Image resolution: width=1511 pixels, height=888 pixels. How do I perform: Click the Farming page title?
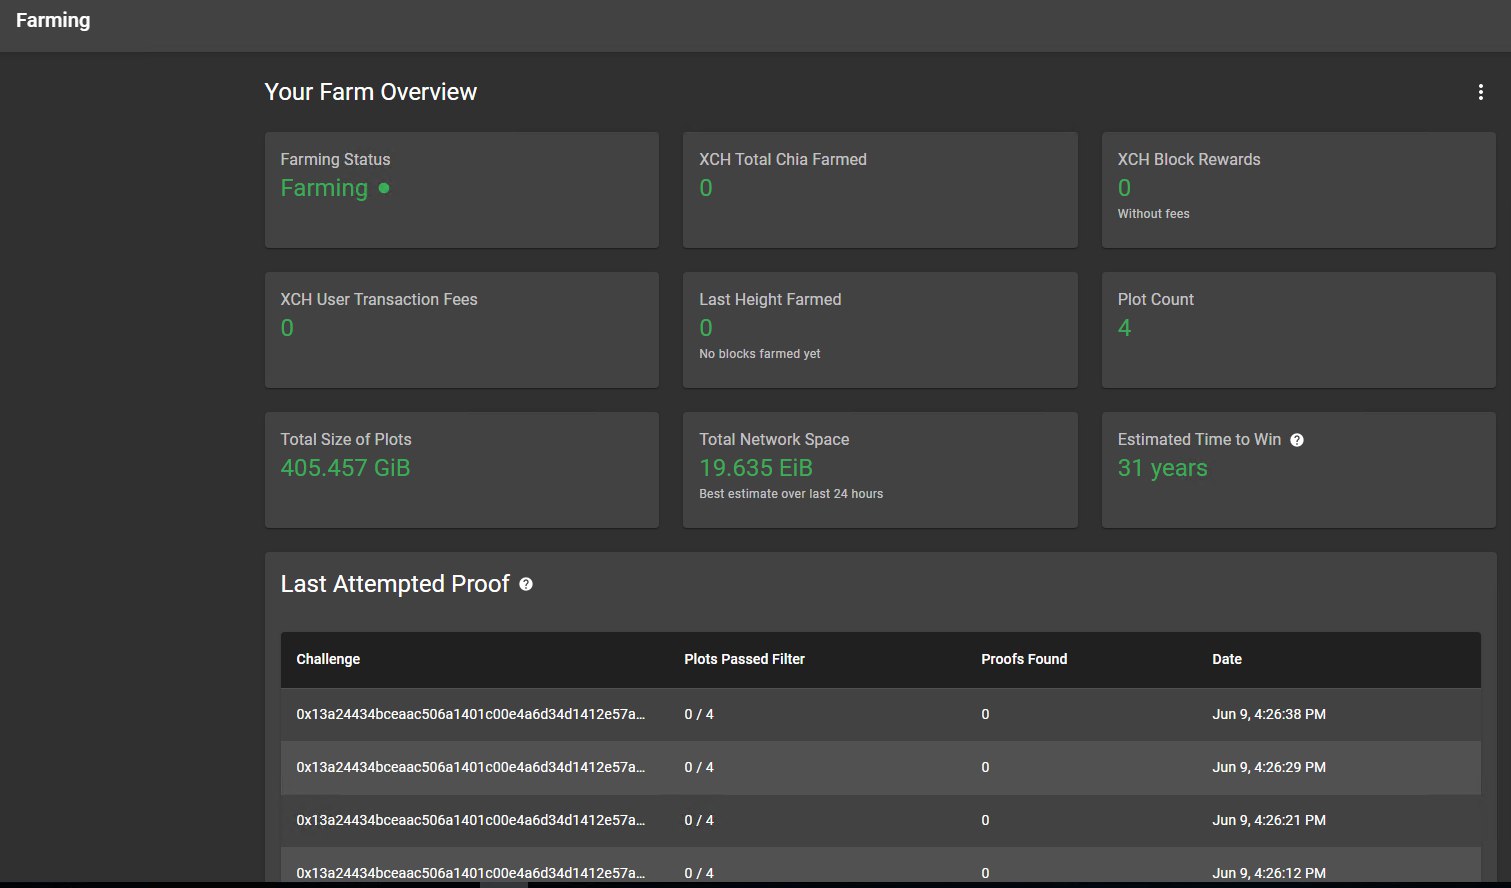(53, 20)
